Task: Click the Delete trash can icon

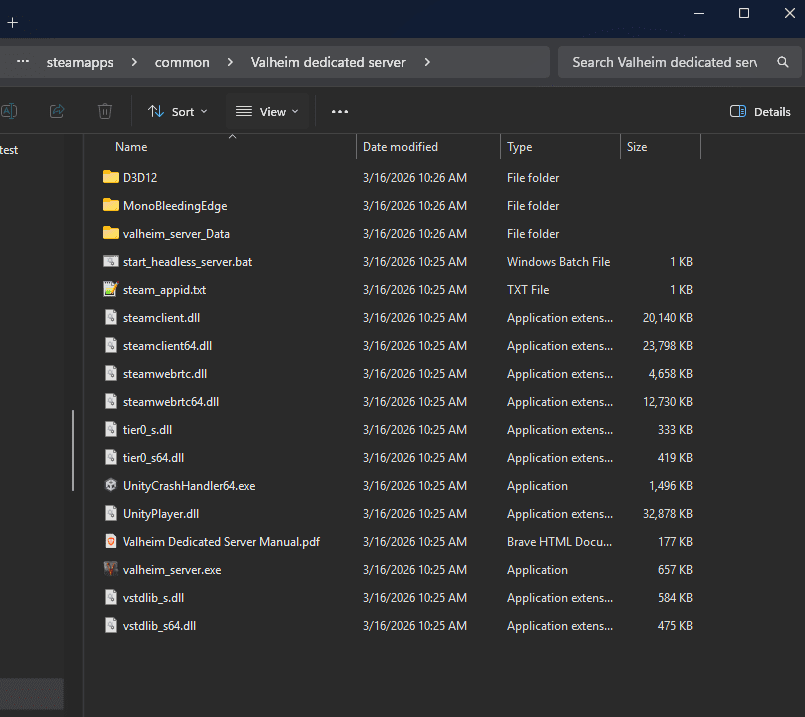Action: pos(105,111)
